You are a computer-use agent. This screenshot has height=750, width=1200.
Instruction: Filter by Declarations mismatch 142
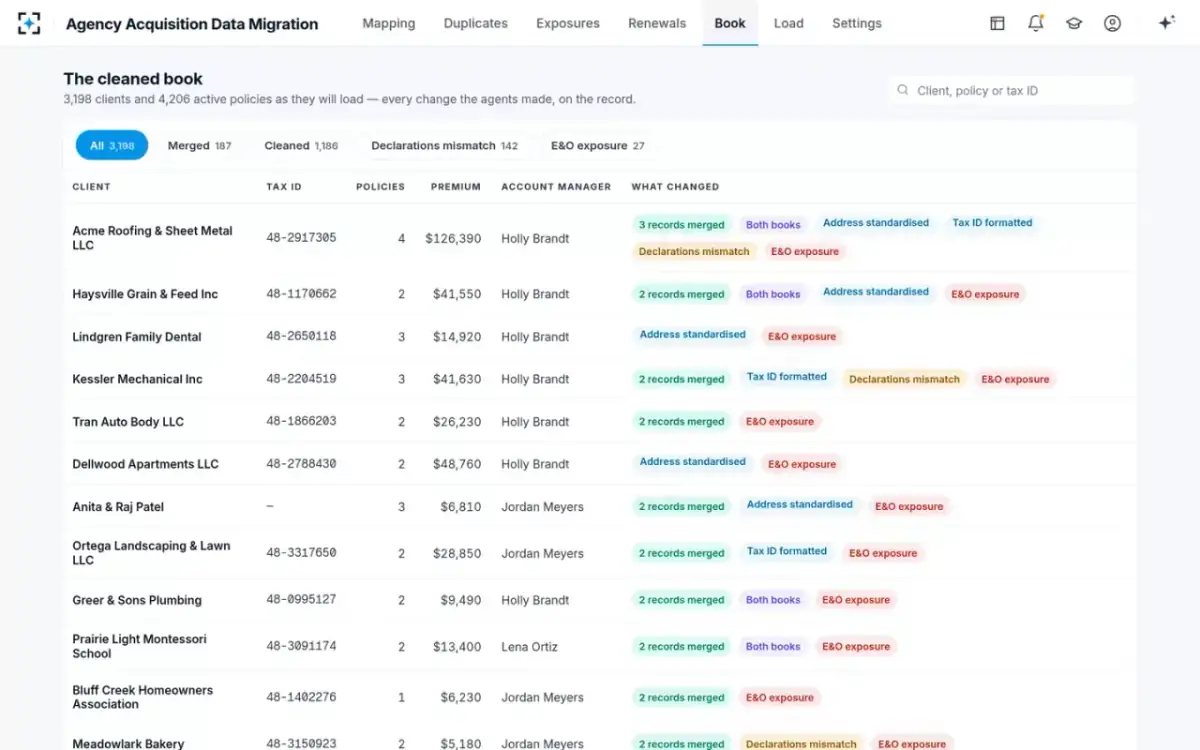click(444, 145)
